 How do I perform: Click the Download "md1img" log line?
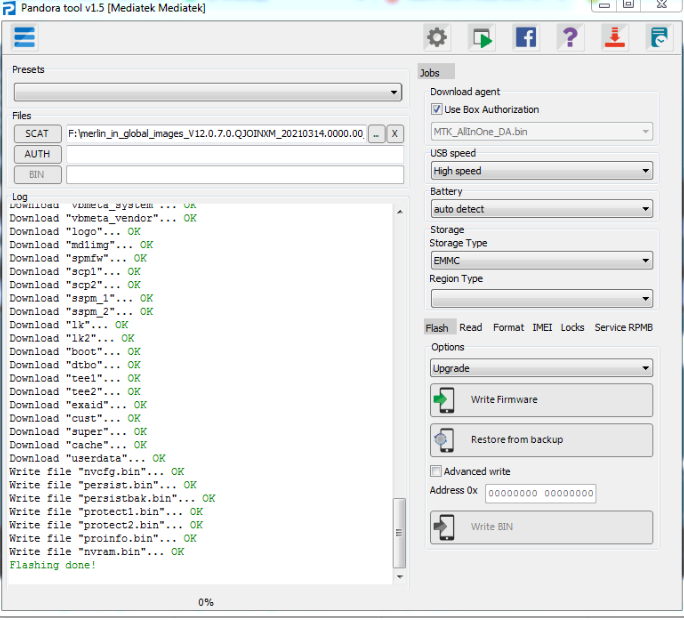pyautogui.click(x=81, y=245)
